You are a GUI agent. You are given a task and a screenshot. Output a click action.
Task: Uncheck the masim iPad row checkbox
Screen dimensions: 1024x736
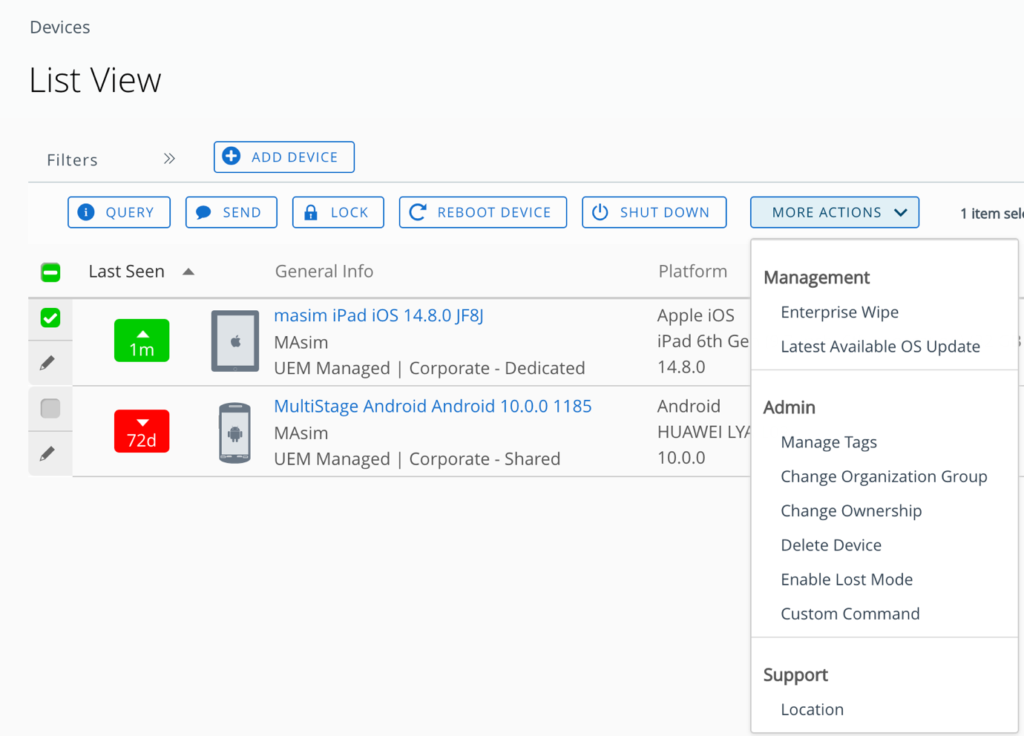[50, 318]
